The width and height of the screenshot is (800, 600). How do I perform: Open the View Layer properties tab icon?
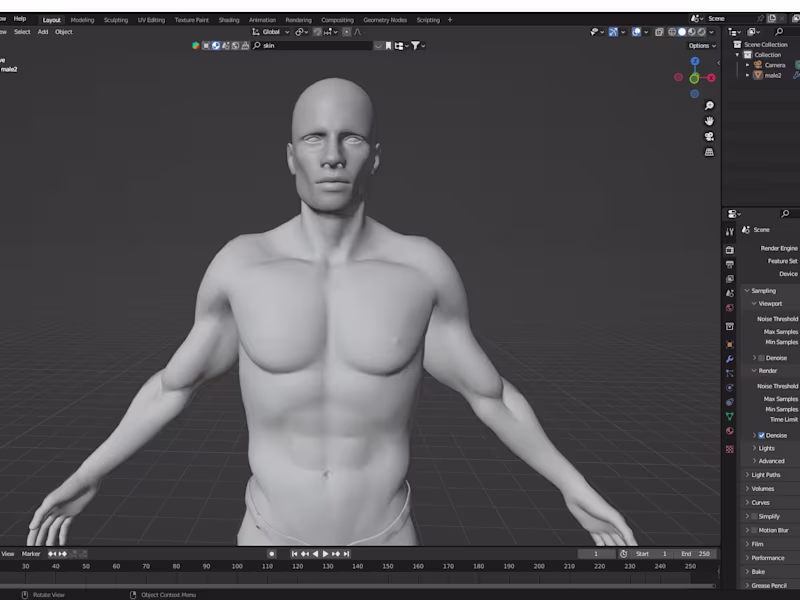click(730, 279)
